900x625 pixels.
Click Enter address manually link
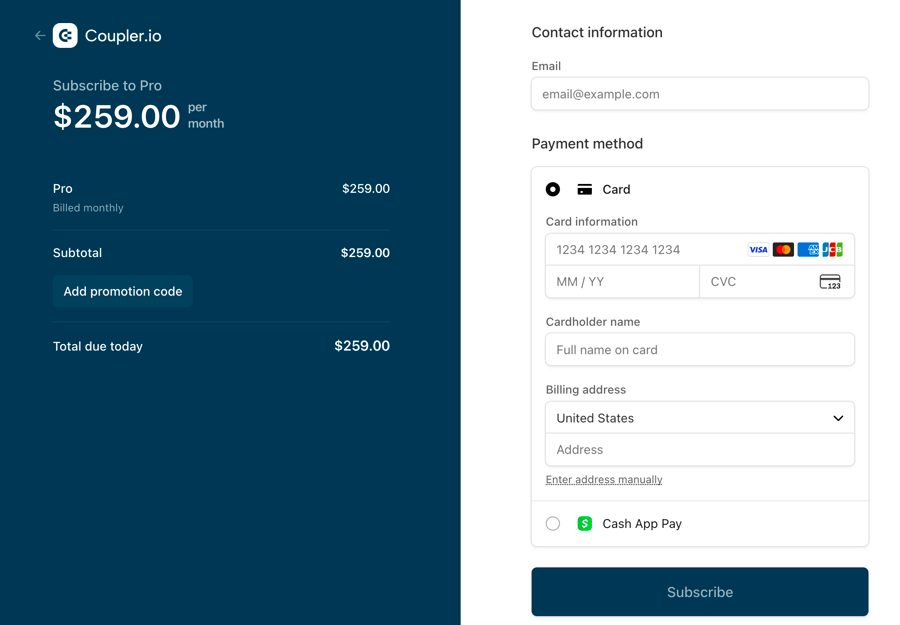click(x=604, y=480)
